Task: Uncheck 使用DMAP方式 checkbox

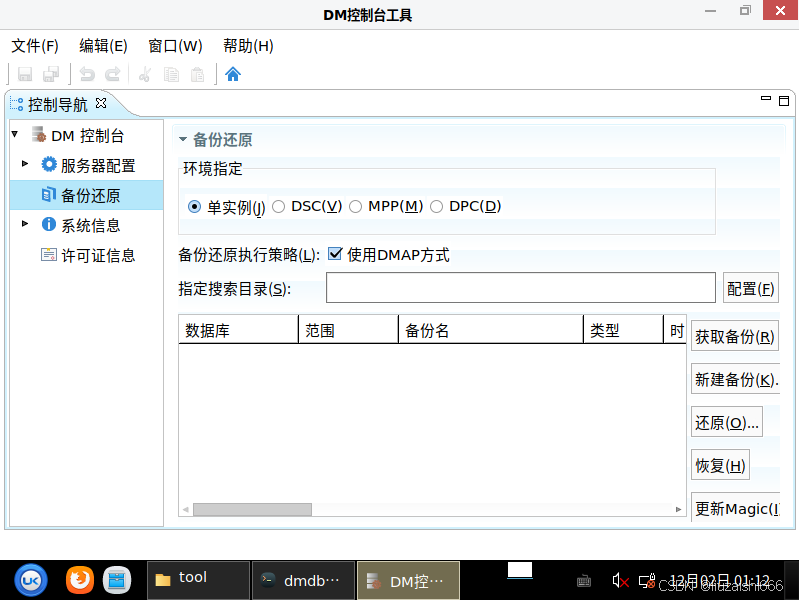Action: click(x=335, y=253)
